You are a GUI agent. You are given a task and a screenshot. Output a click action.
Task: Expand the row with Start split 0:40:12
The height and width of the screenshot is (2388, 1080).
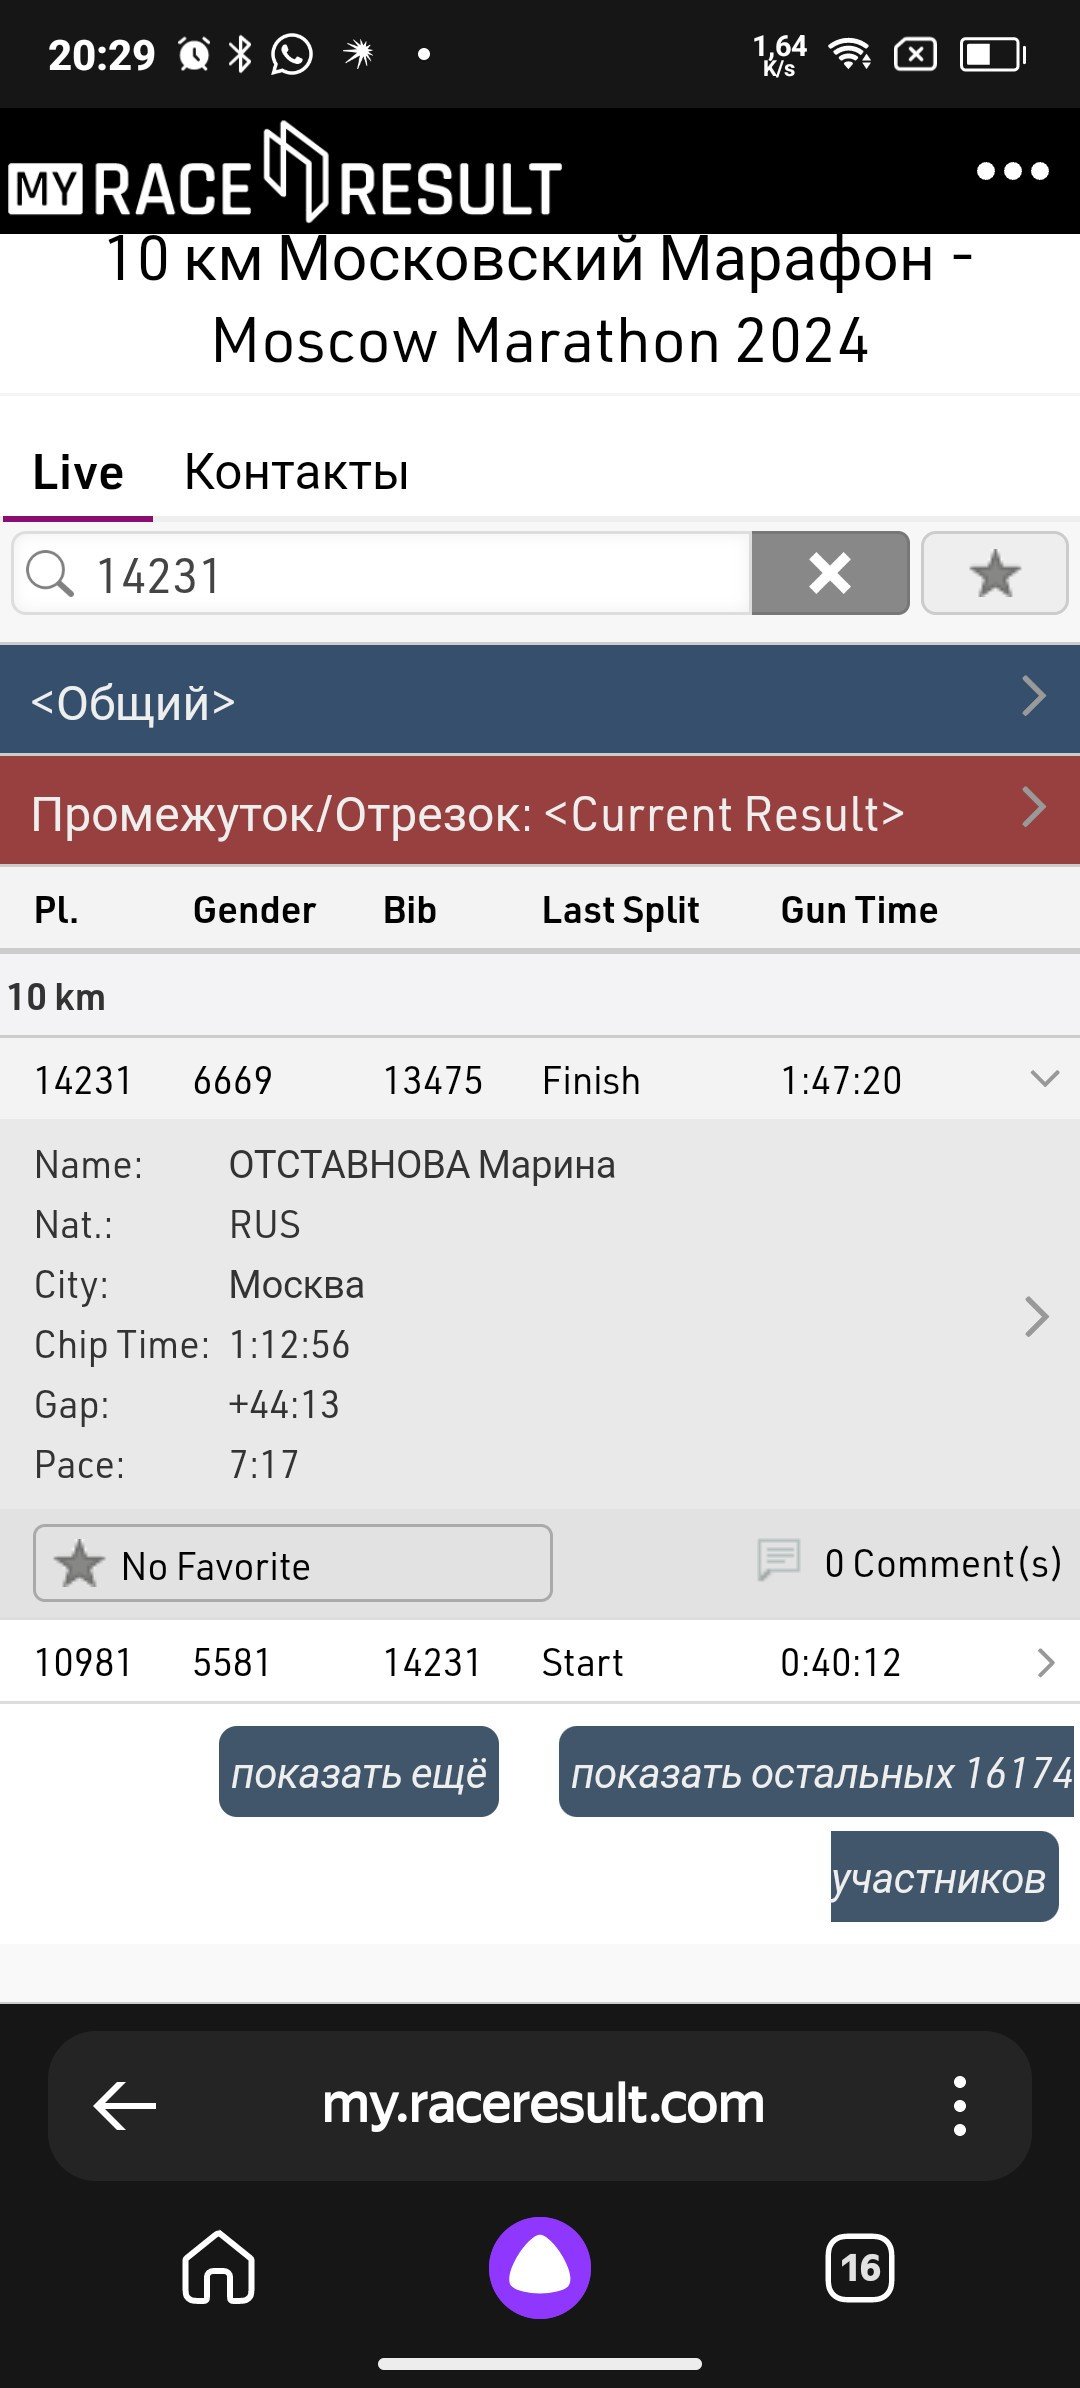540,1662
